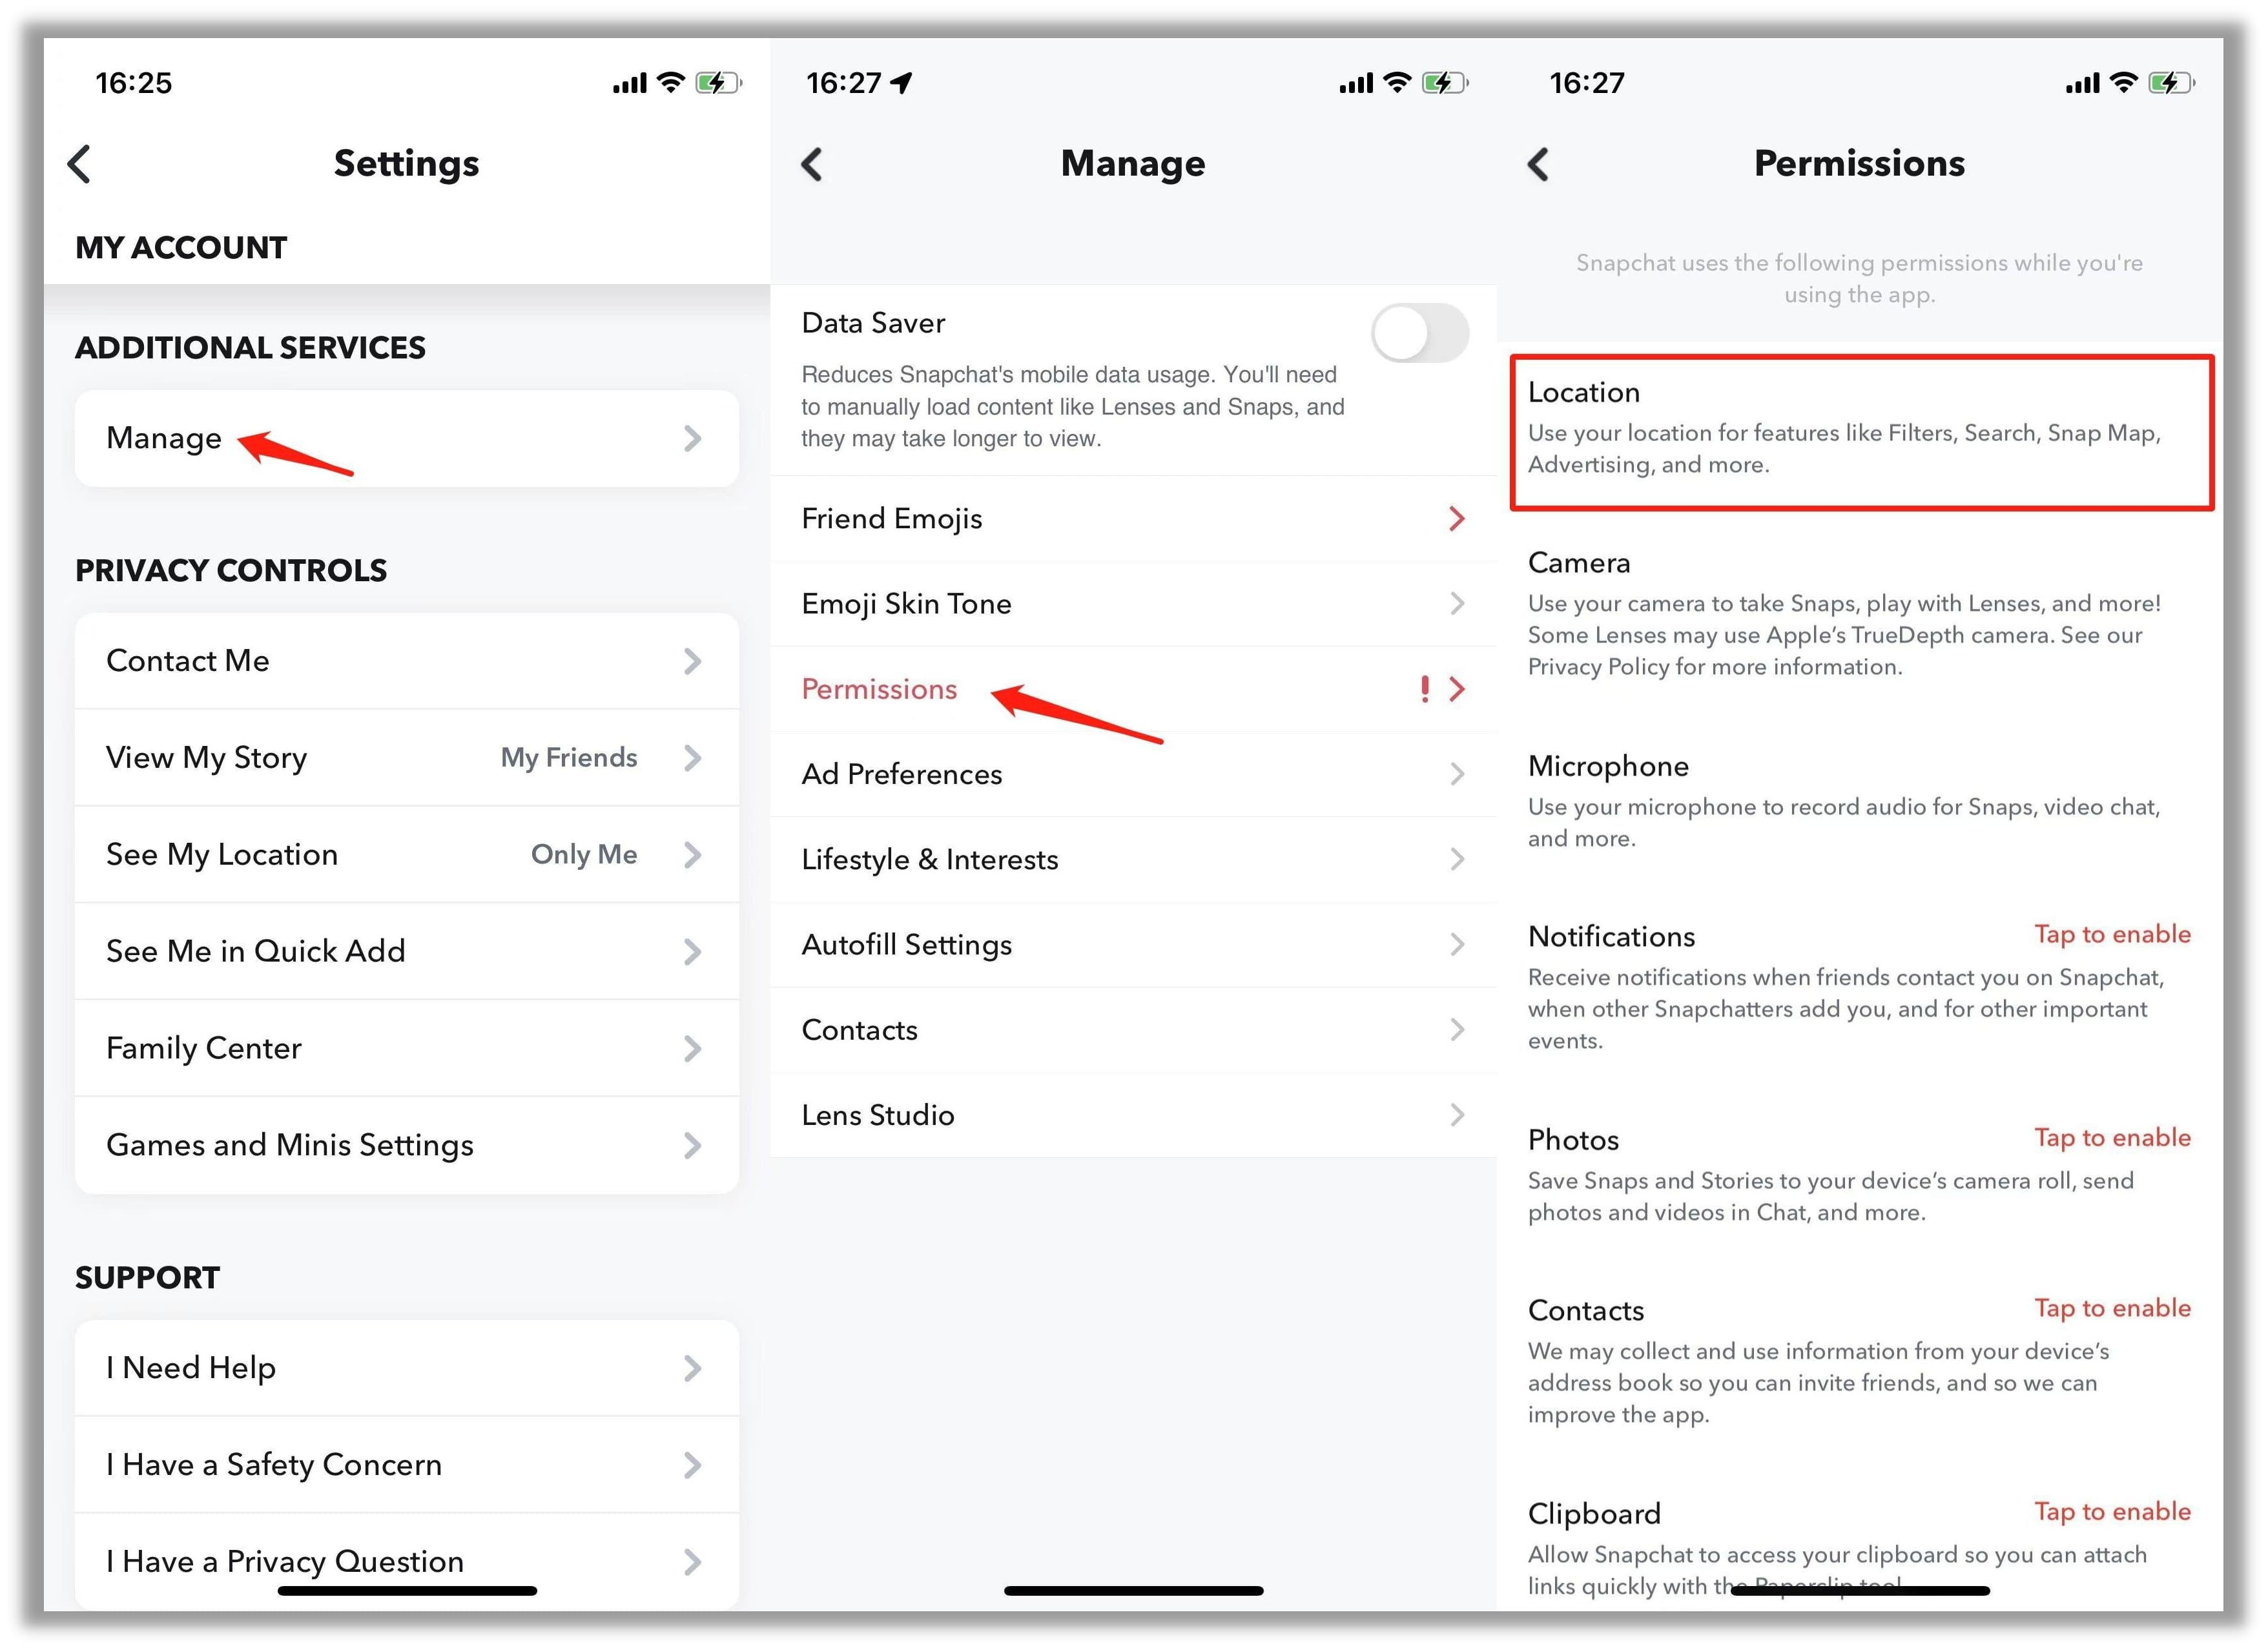Tap the back arrow on Manage screen
2268x1650 pixels.
tap(812, 164)
